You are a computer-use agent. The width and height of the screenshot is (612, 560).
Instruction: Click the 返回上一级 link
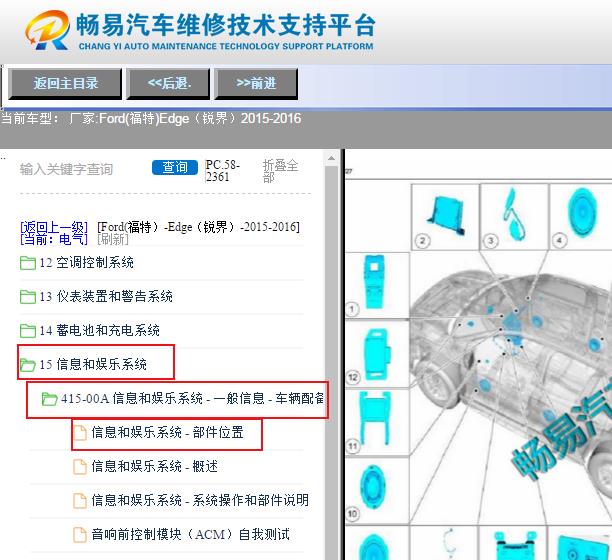(54, 227)
